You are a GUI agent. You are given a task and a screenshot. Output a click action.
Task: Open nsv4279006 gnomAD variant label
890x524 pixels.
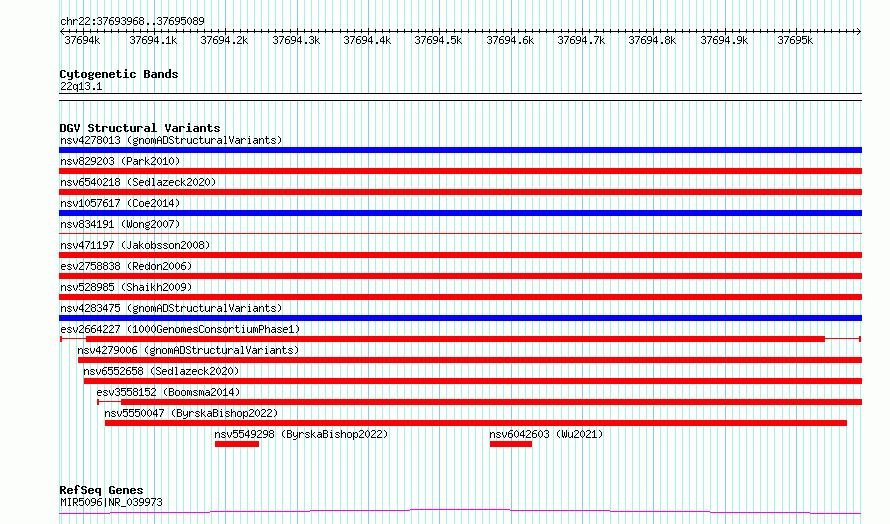188,350
